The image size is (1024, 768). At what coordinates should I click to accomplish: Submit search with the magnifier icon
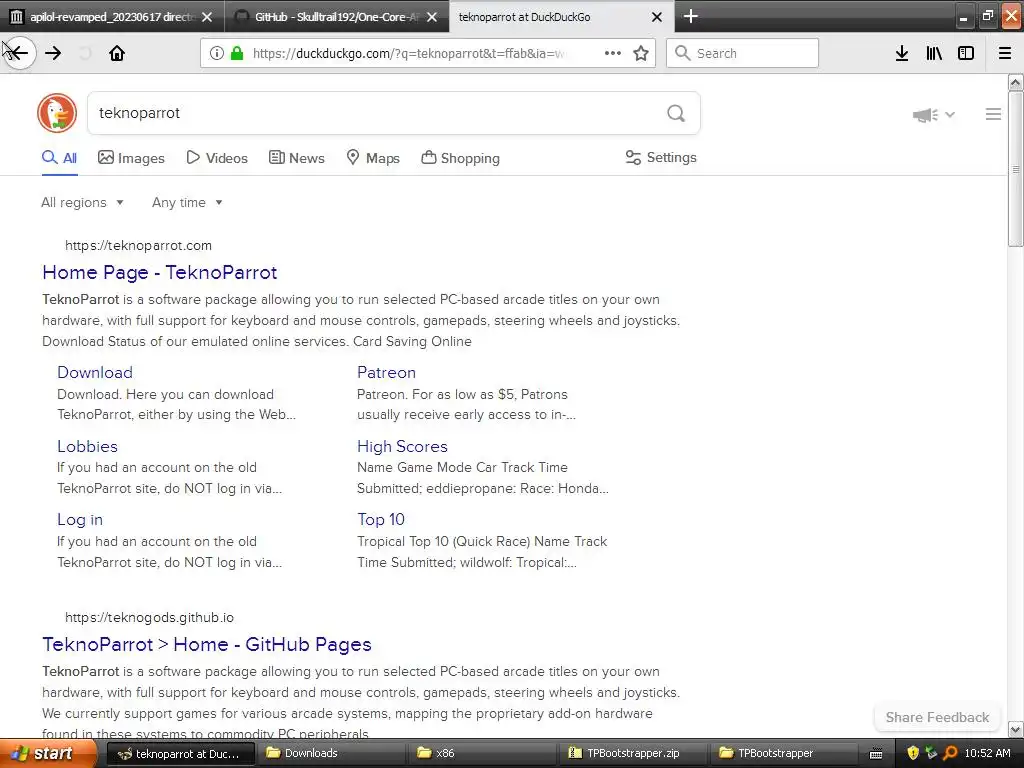click(x=676, y=113)
